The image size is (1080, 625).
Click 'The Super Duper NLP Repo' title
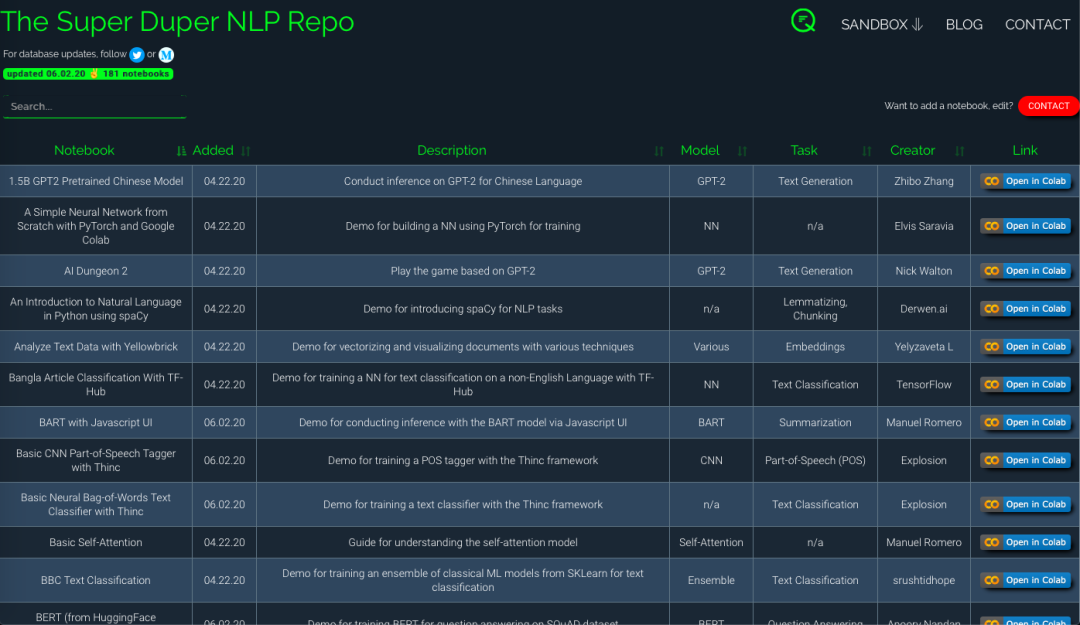pyautogui.click(x=178, y=22)
